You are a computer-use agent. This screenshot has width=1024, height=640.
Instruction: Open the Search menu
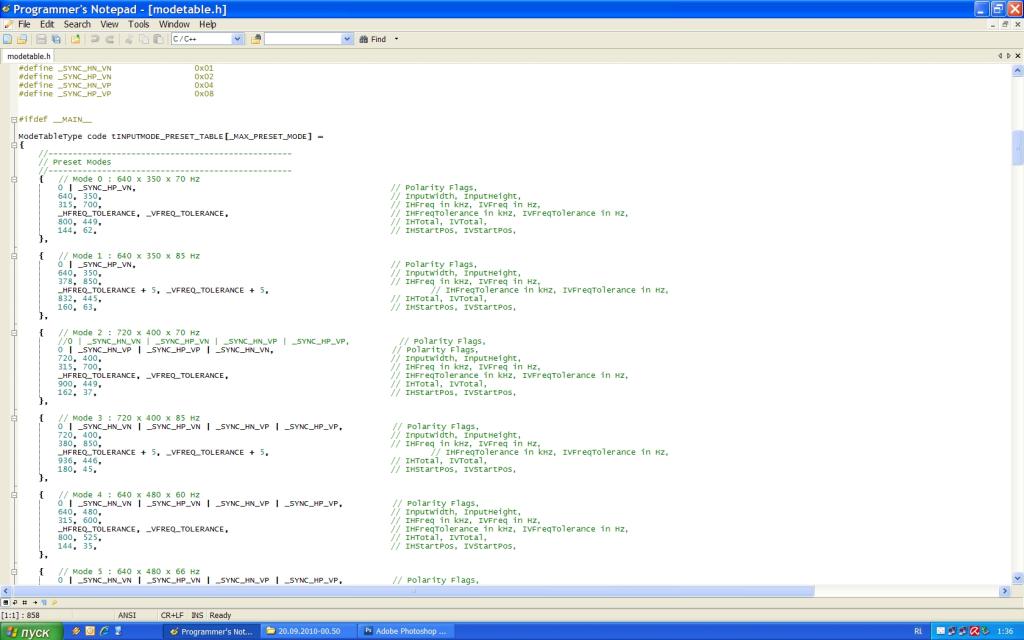(77, 24)
